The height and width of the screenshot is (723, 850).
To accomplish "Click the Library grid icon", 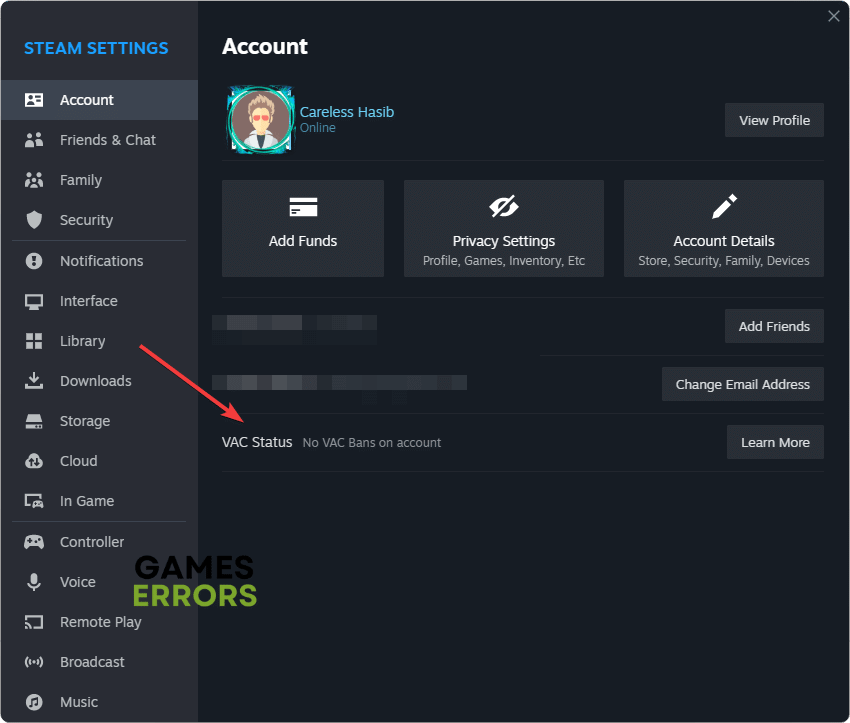I will click(x=34, y=341).
